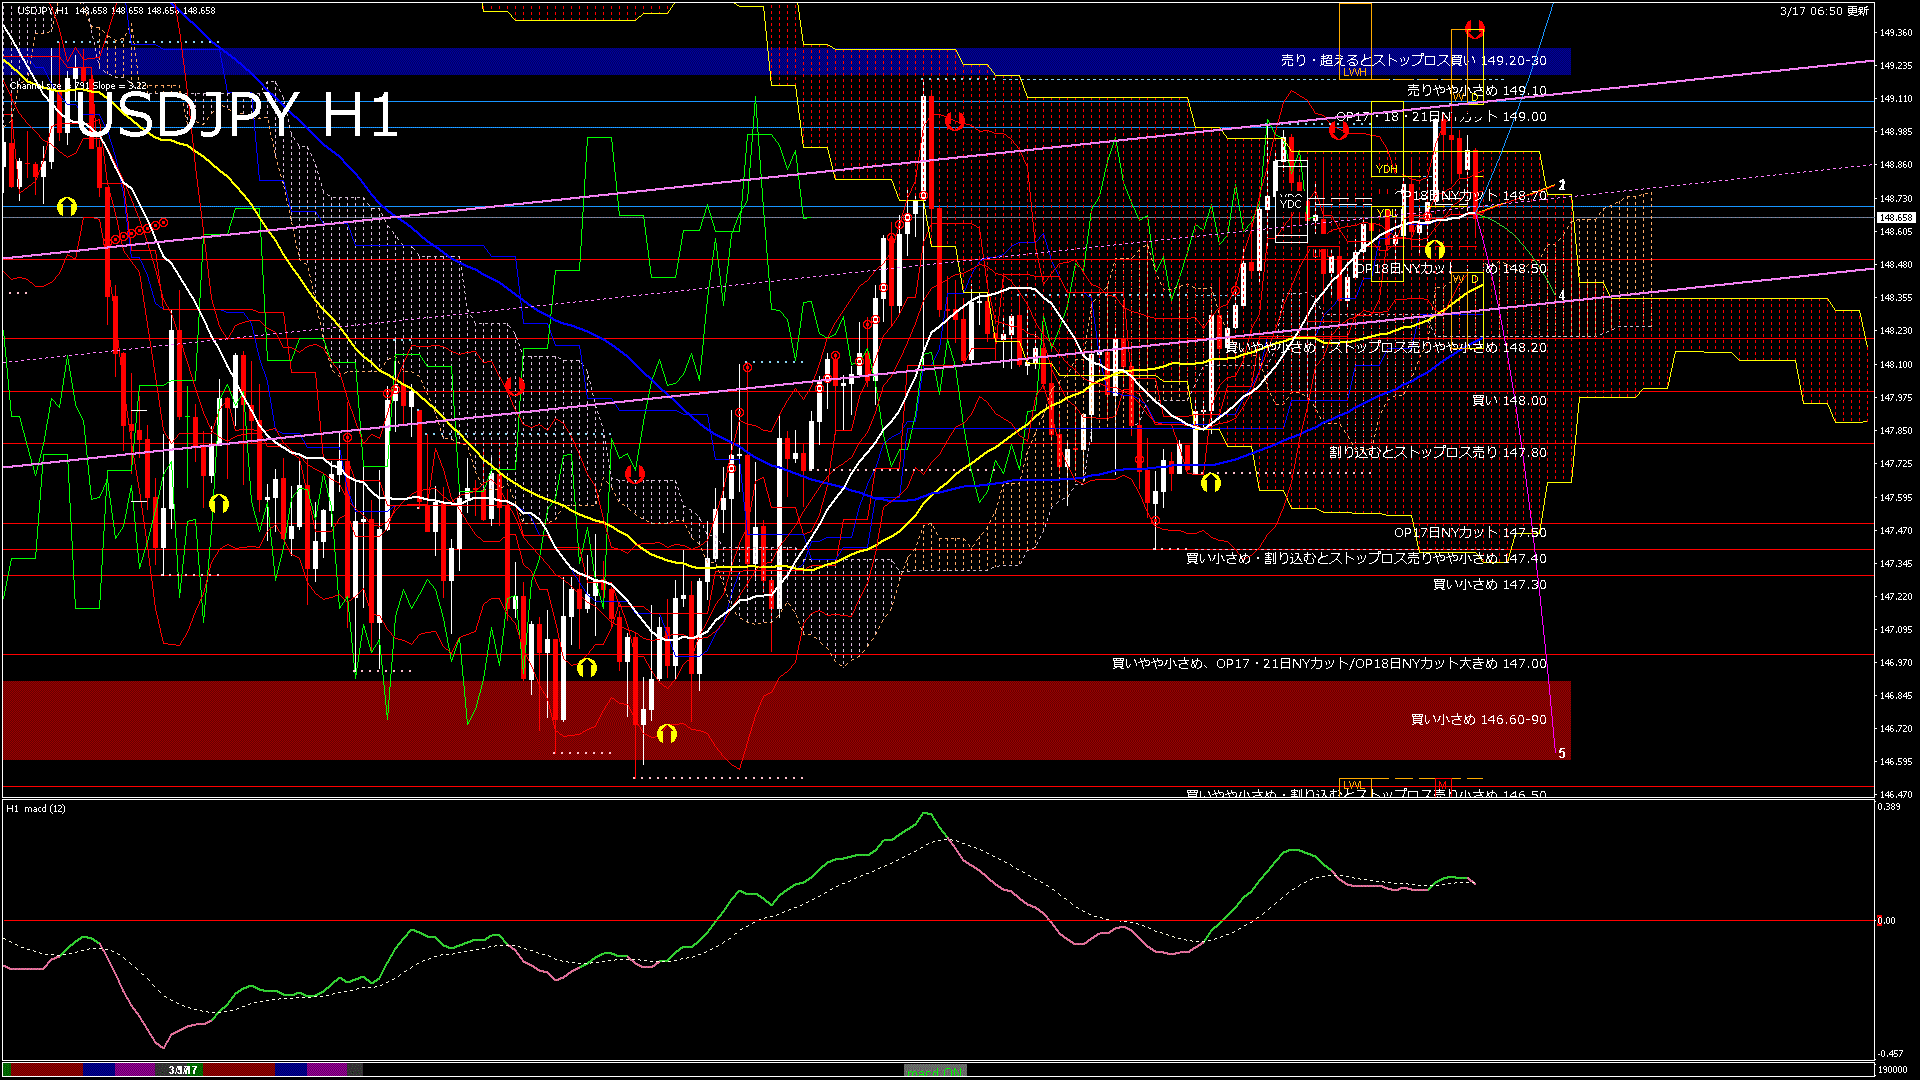Click the 'Channel size = 791 Slope = 3.22' text
The width and height of the screenshot is (1920, 1080).
(x=78, y=86)
